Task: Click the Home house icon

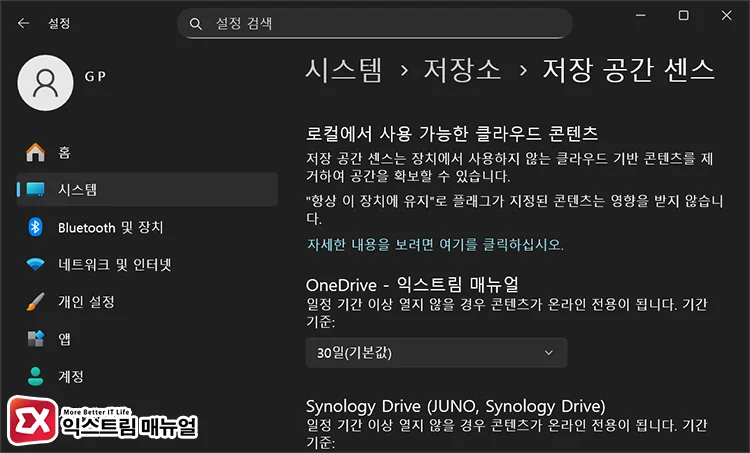Action: (x=35, y=153)
